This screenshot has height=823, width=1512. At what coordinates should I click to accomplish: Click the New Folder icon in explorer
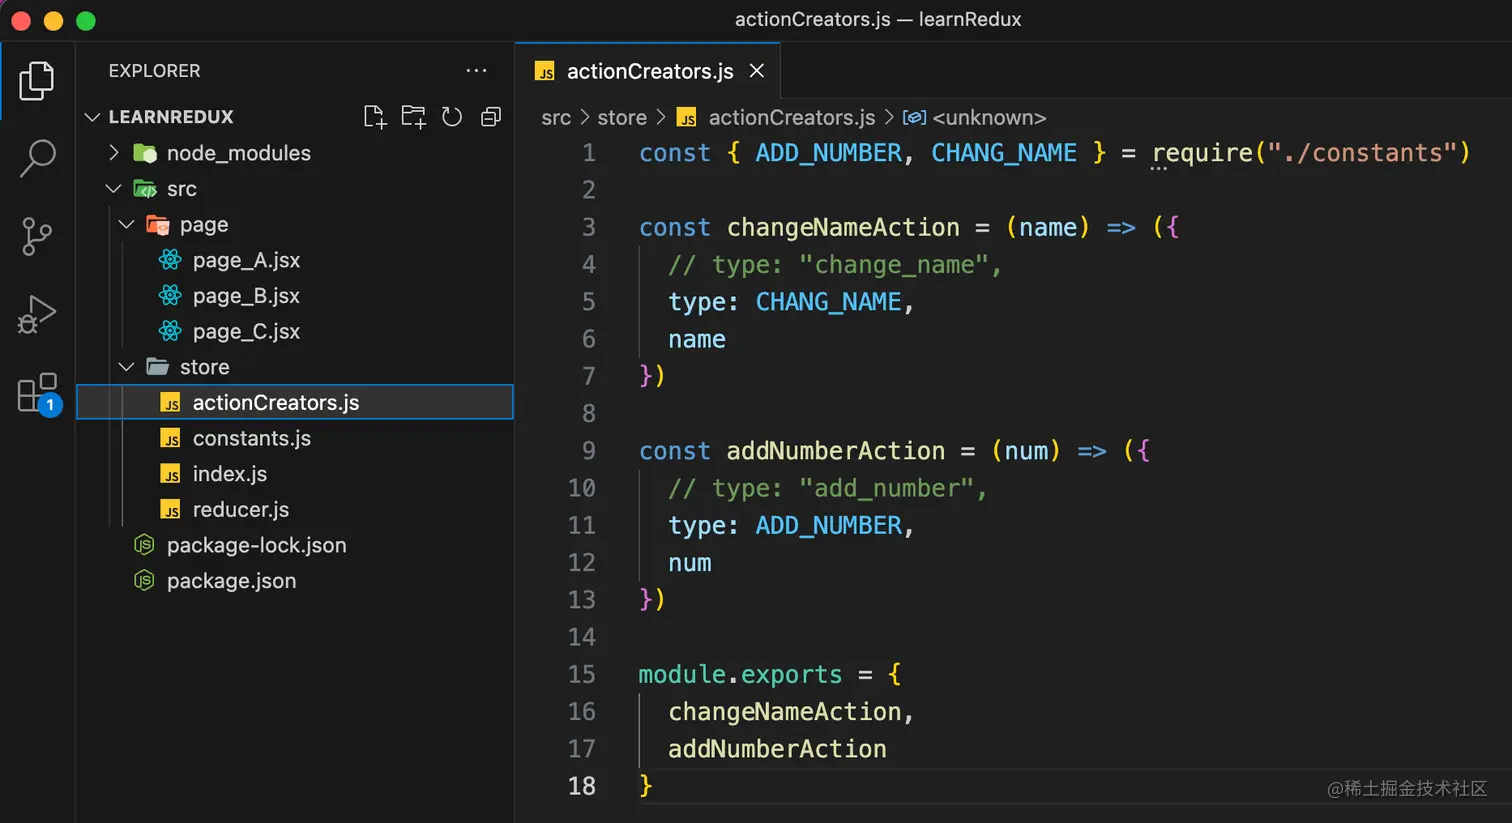[x=413, y=117]
